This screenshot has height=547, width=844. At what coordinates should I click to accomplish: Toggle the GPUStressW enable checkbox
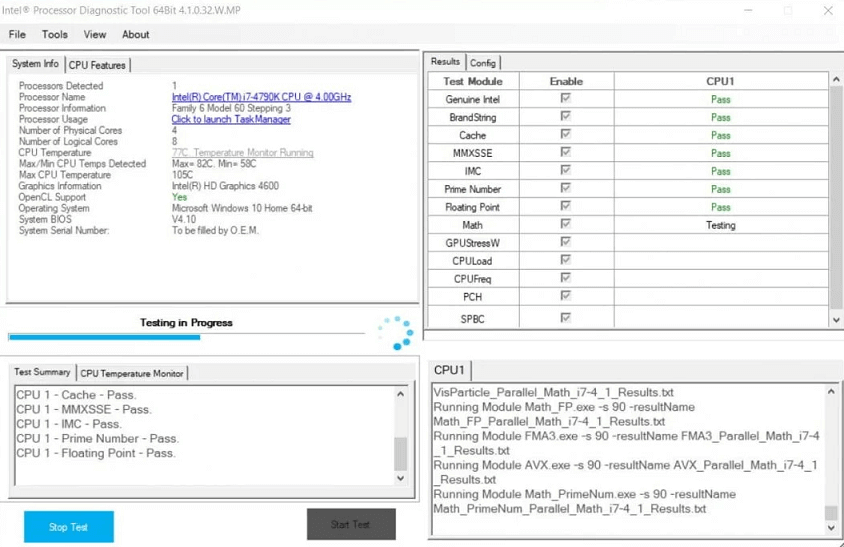[566, 243]
